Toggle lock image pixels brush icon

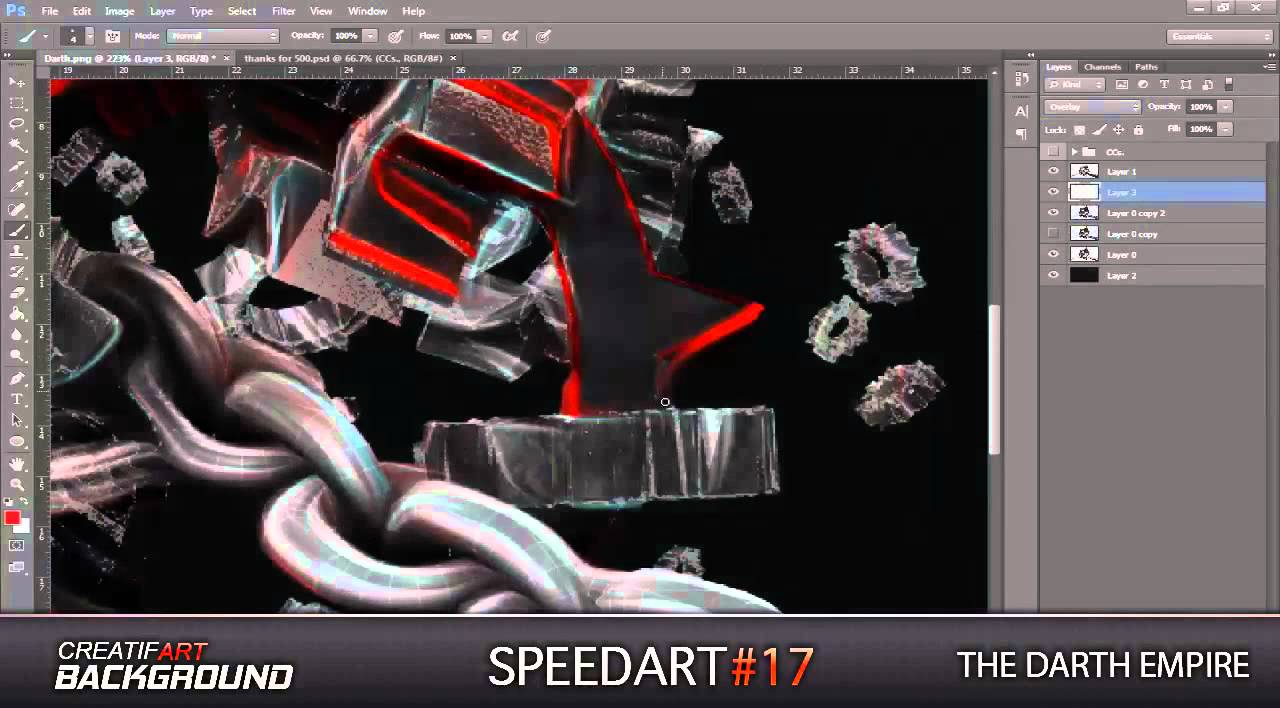(1099, 129)
